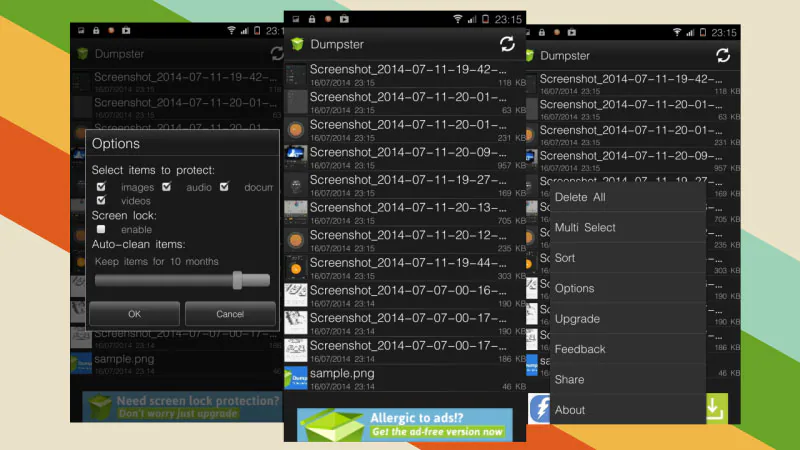Tap the Wi-Fi icon on the left screen status bar
Screen dimensions: 800x450
tap(231, 31)
